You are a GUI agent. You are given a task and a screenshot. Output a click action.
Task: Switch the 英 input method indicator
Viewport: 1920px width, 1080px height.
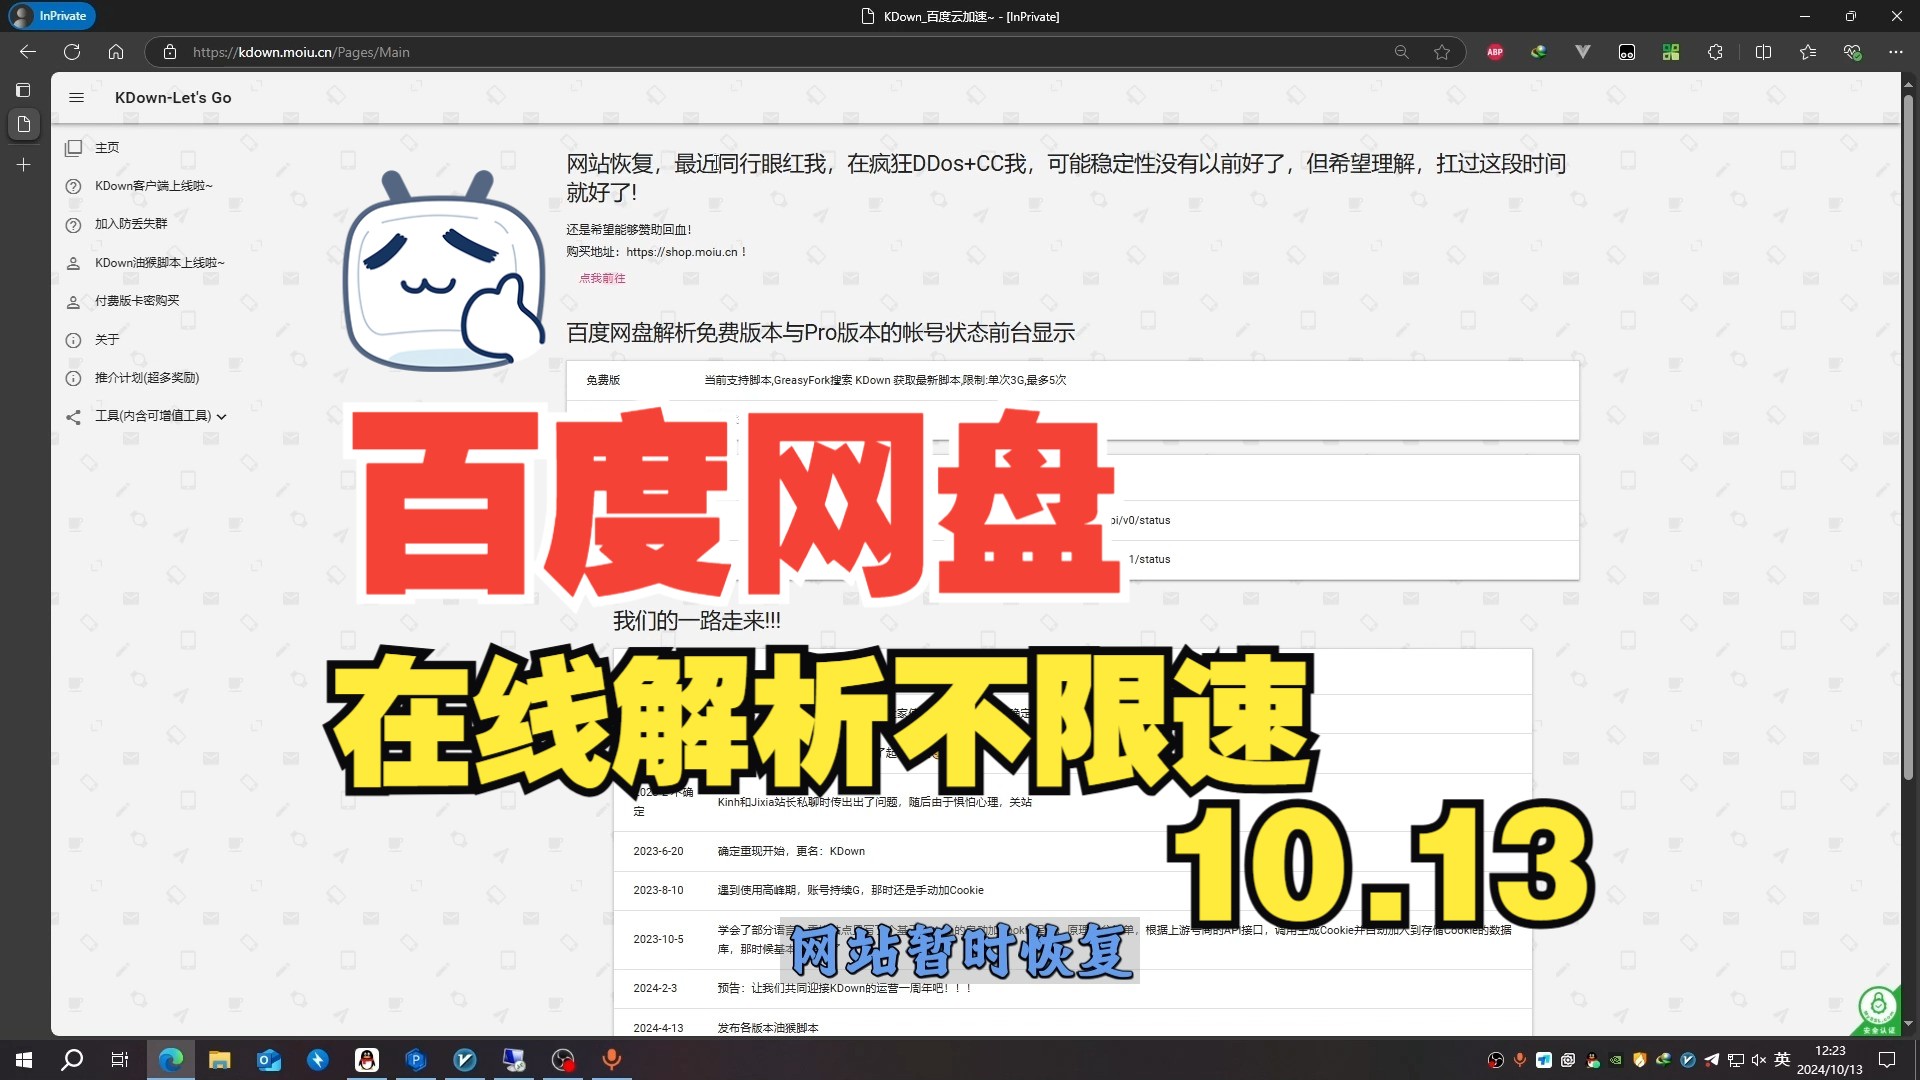(1782, 1060)
